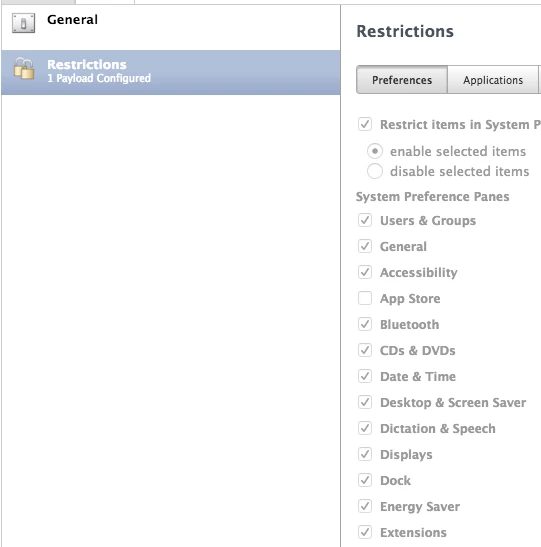This screenshot has height=547, width=541.
Task: Select Restrictions payload in the sidebar
Action: coord(171,72)
